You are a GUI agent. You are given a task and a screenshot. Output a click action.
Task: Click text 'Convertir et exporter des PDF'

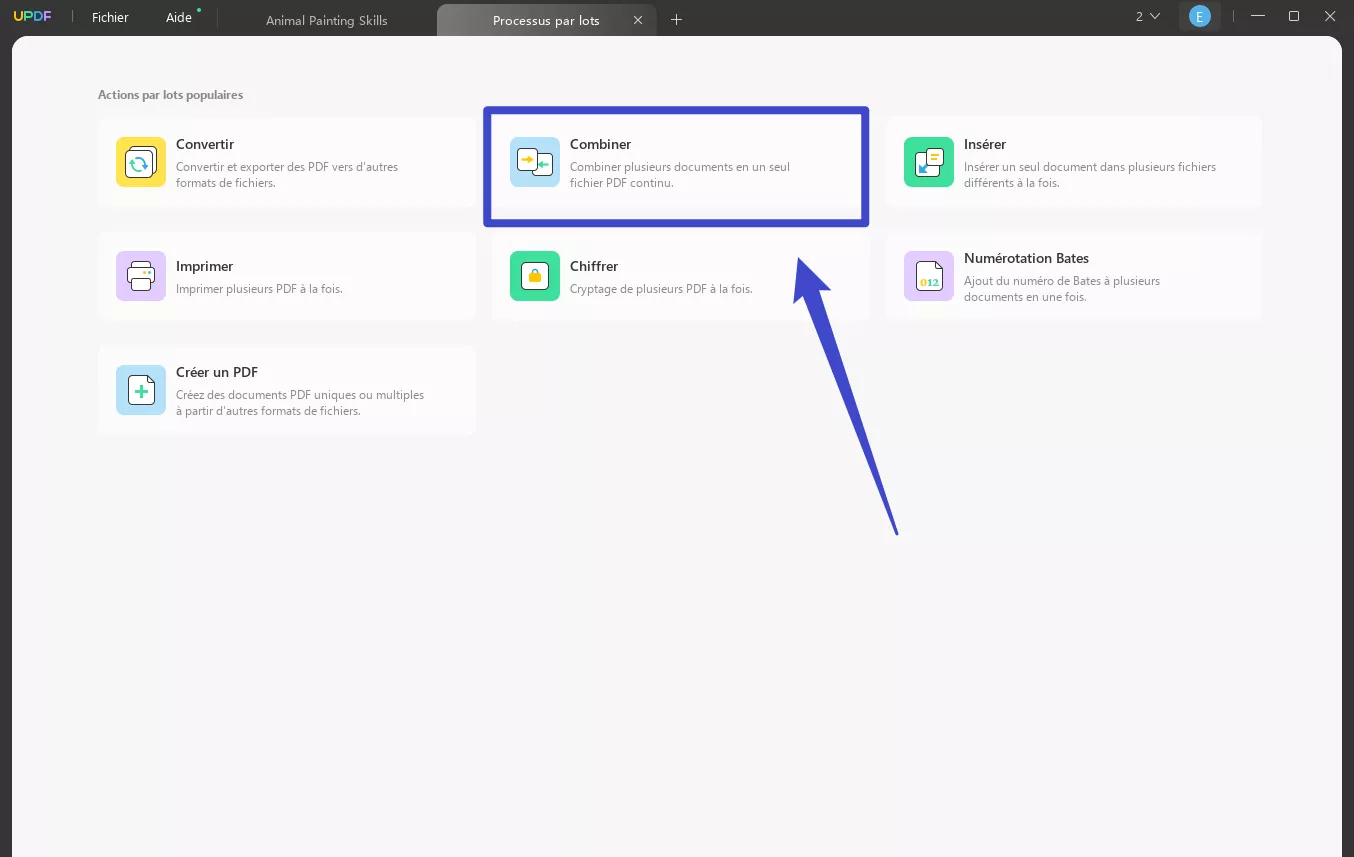pyautogui.click(x=254, y=167)
